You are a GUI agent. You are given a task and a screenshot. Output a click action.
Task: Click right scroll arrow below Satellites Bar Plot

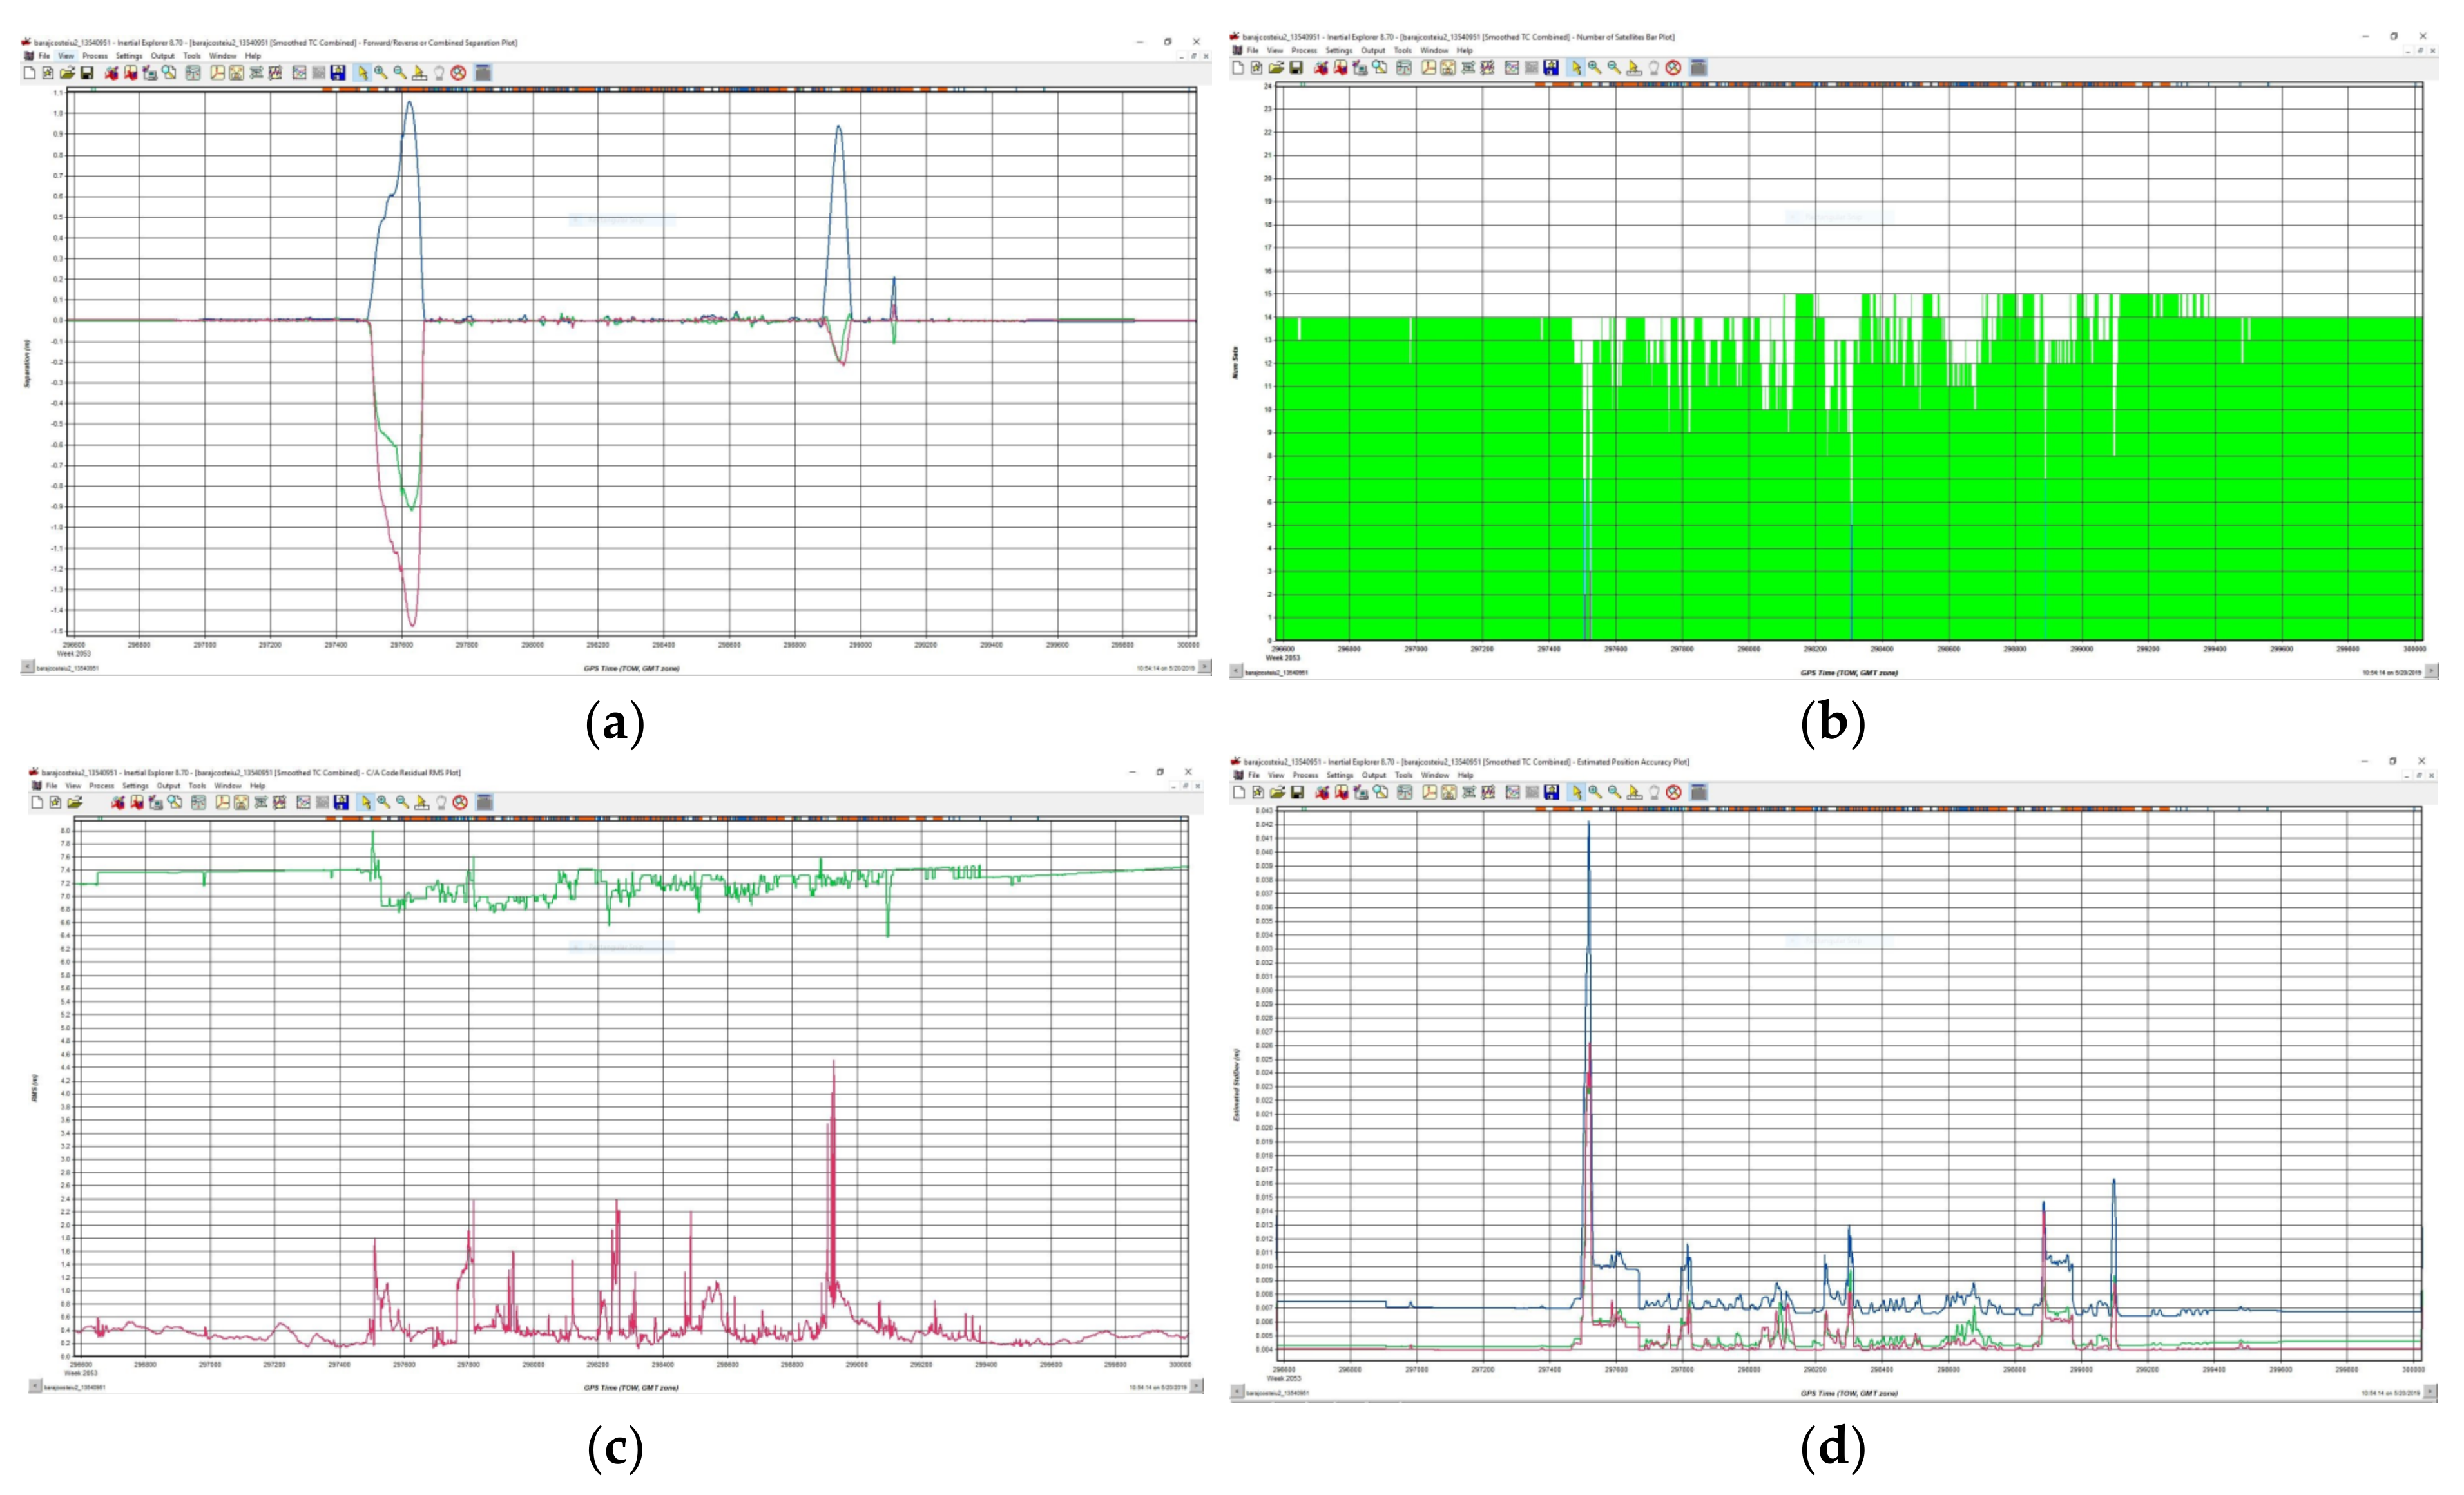coord(2431,671)
